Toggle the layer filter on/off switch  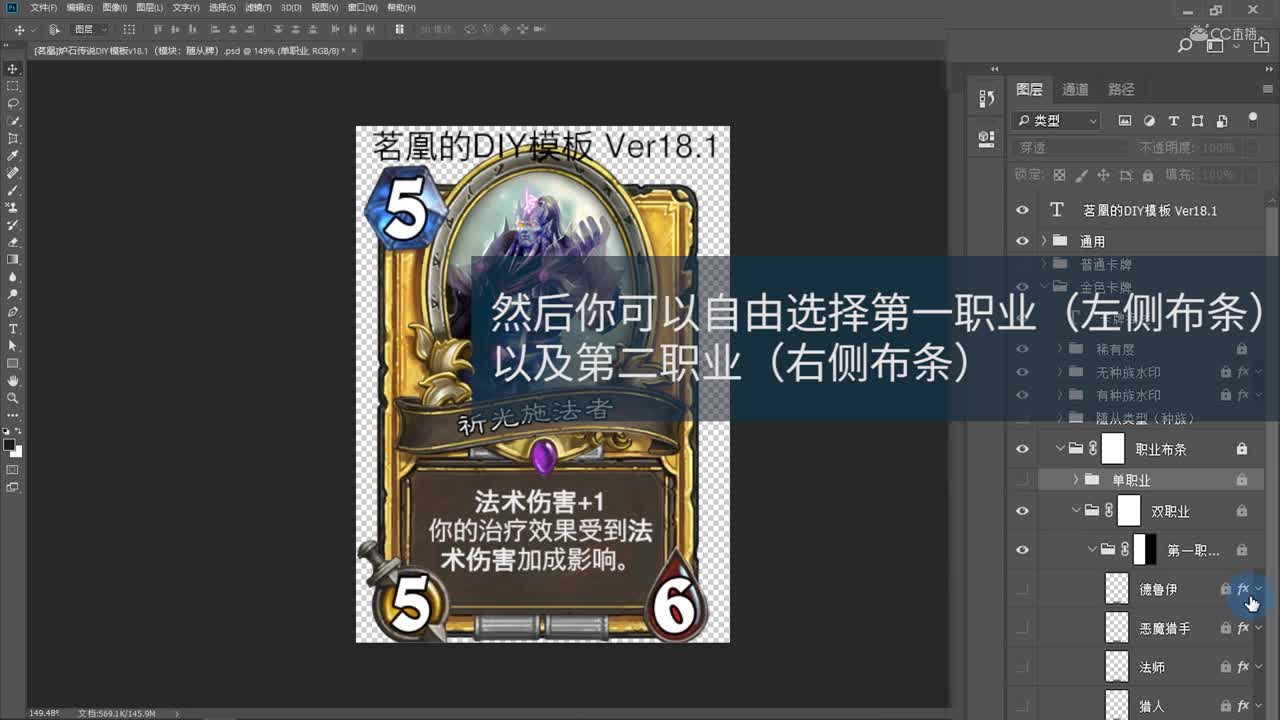pyautogui.click(x=1253, y=120)
